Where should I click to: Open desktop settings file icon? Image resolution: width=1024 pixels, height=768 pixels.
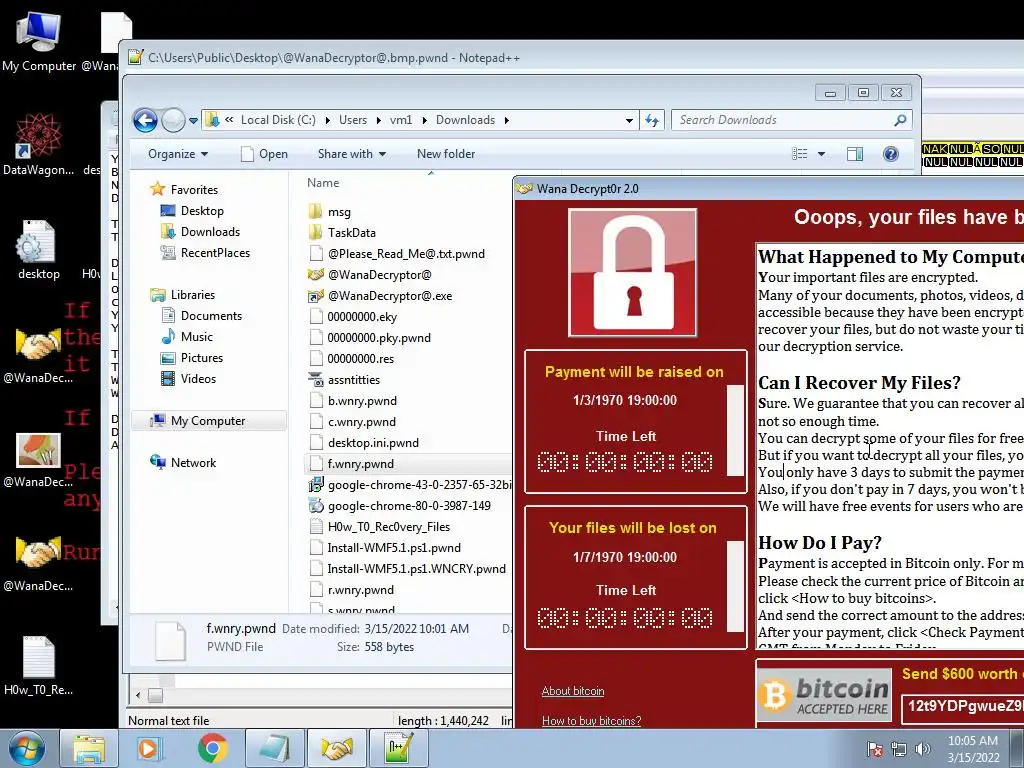(x=38, y=249)
